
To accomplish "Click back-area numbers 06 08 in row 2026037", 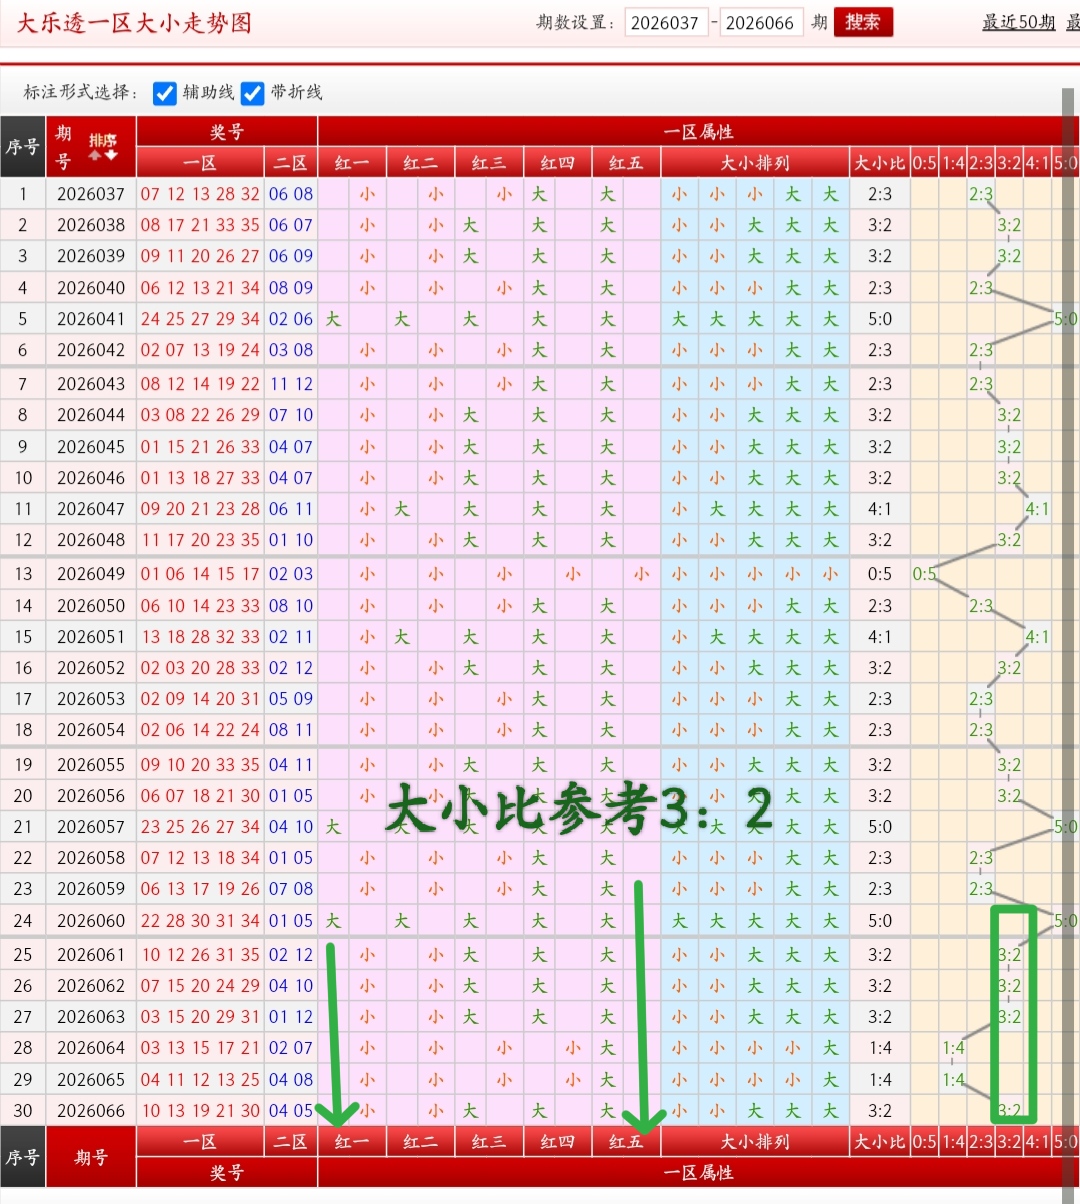I will pos(291,194).
